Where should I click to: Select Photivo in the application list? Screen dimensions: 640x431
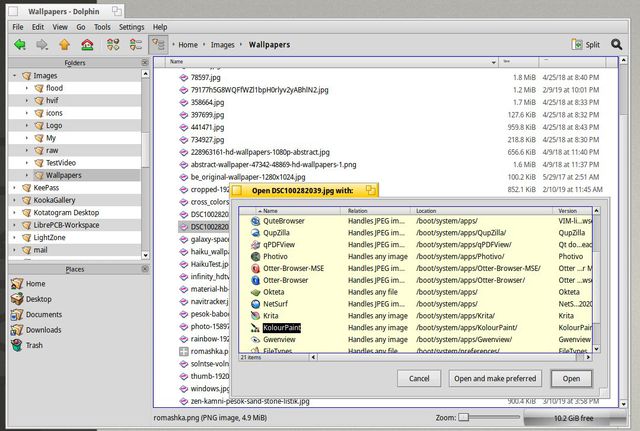[275, 256]
